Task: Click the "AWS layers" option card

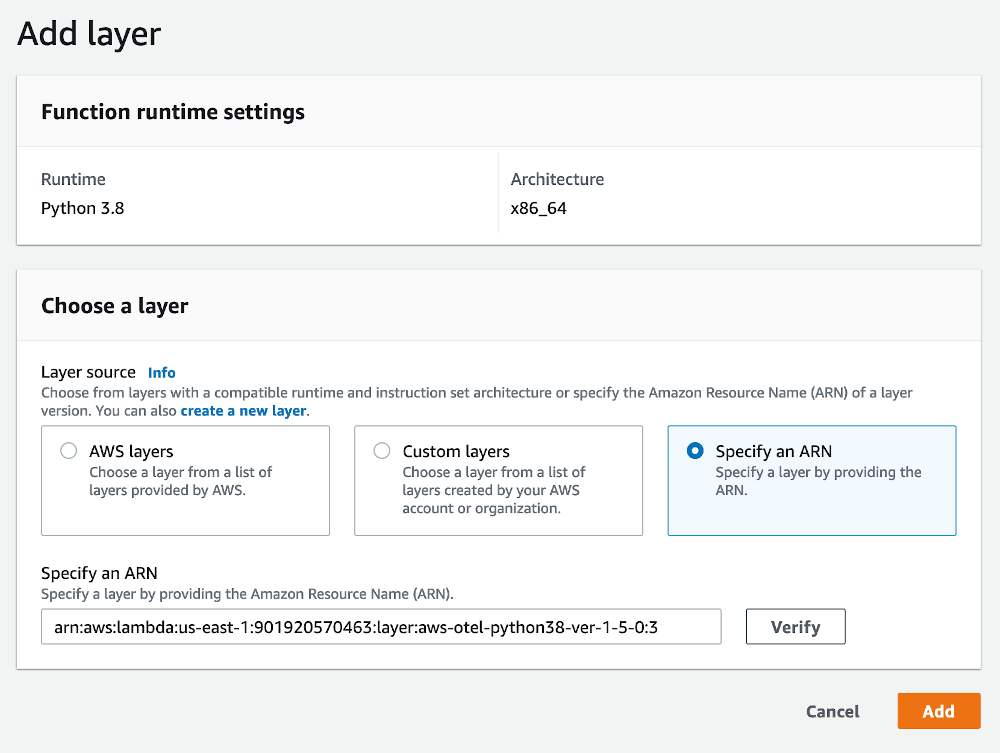Action: click(x=185, y=480)
